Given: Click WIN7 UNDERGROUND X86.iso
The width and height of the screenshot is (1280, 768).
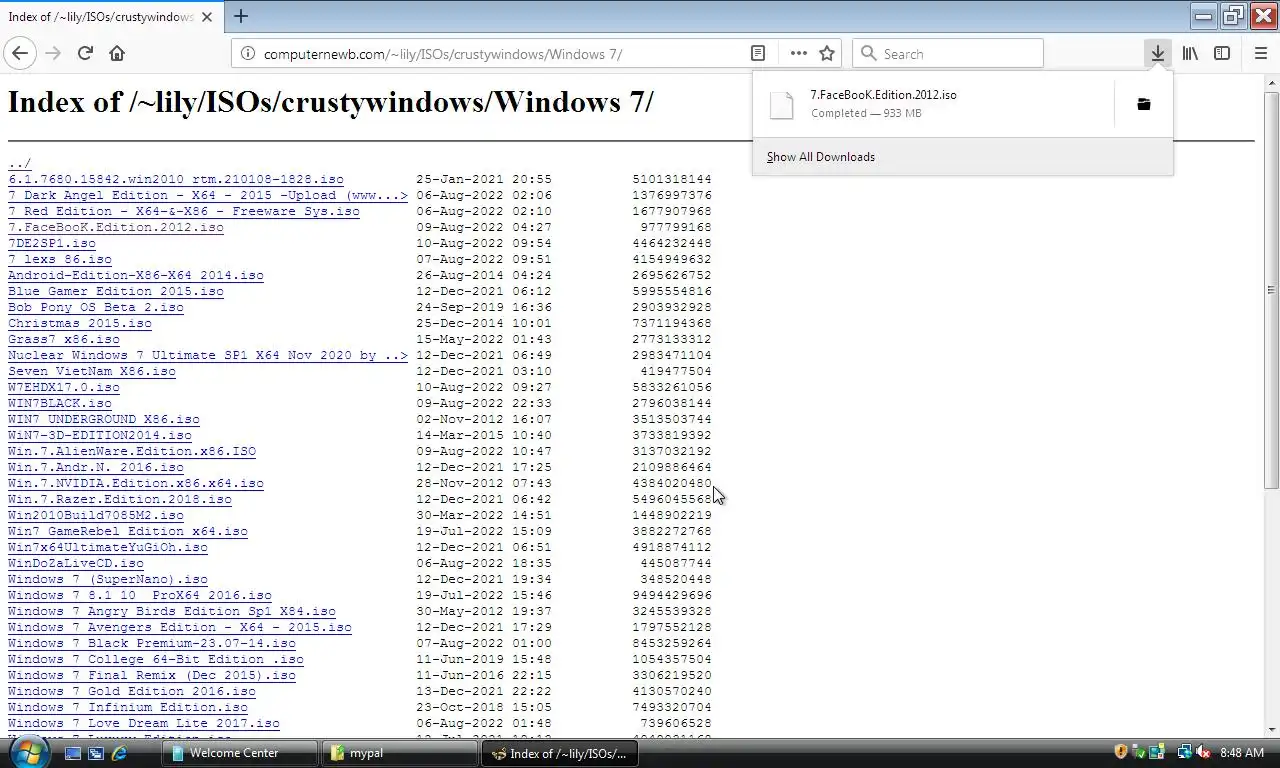Looking at the screenshot, I should (103, 419).
